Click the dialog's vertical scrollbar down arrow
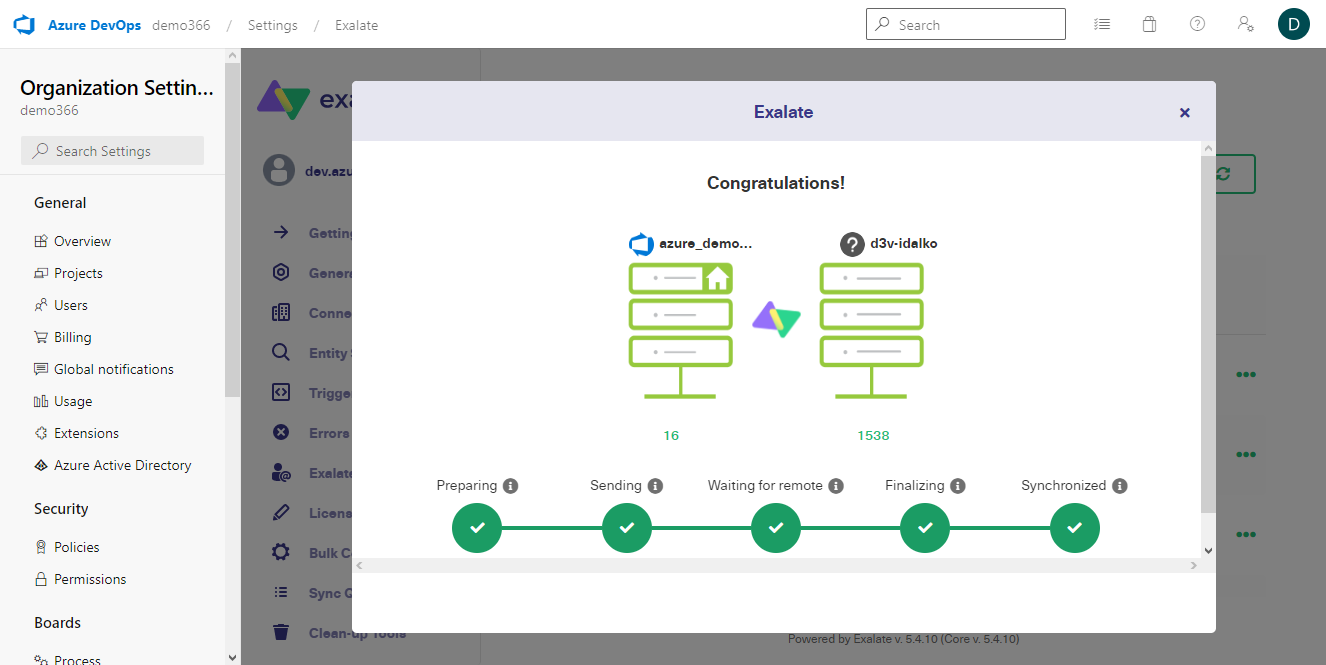 click(1208, 550)
